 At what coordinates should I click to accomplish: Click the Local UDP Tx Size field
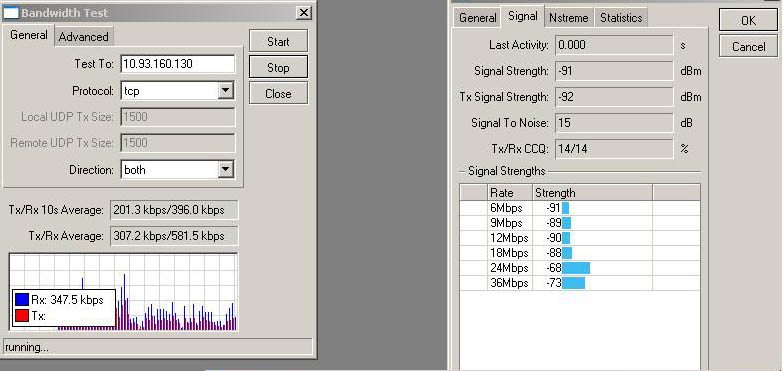(x=177, y=117)
